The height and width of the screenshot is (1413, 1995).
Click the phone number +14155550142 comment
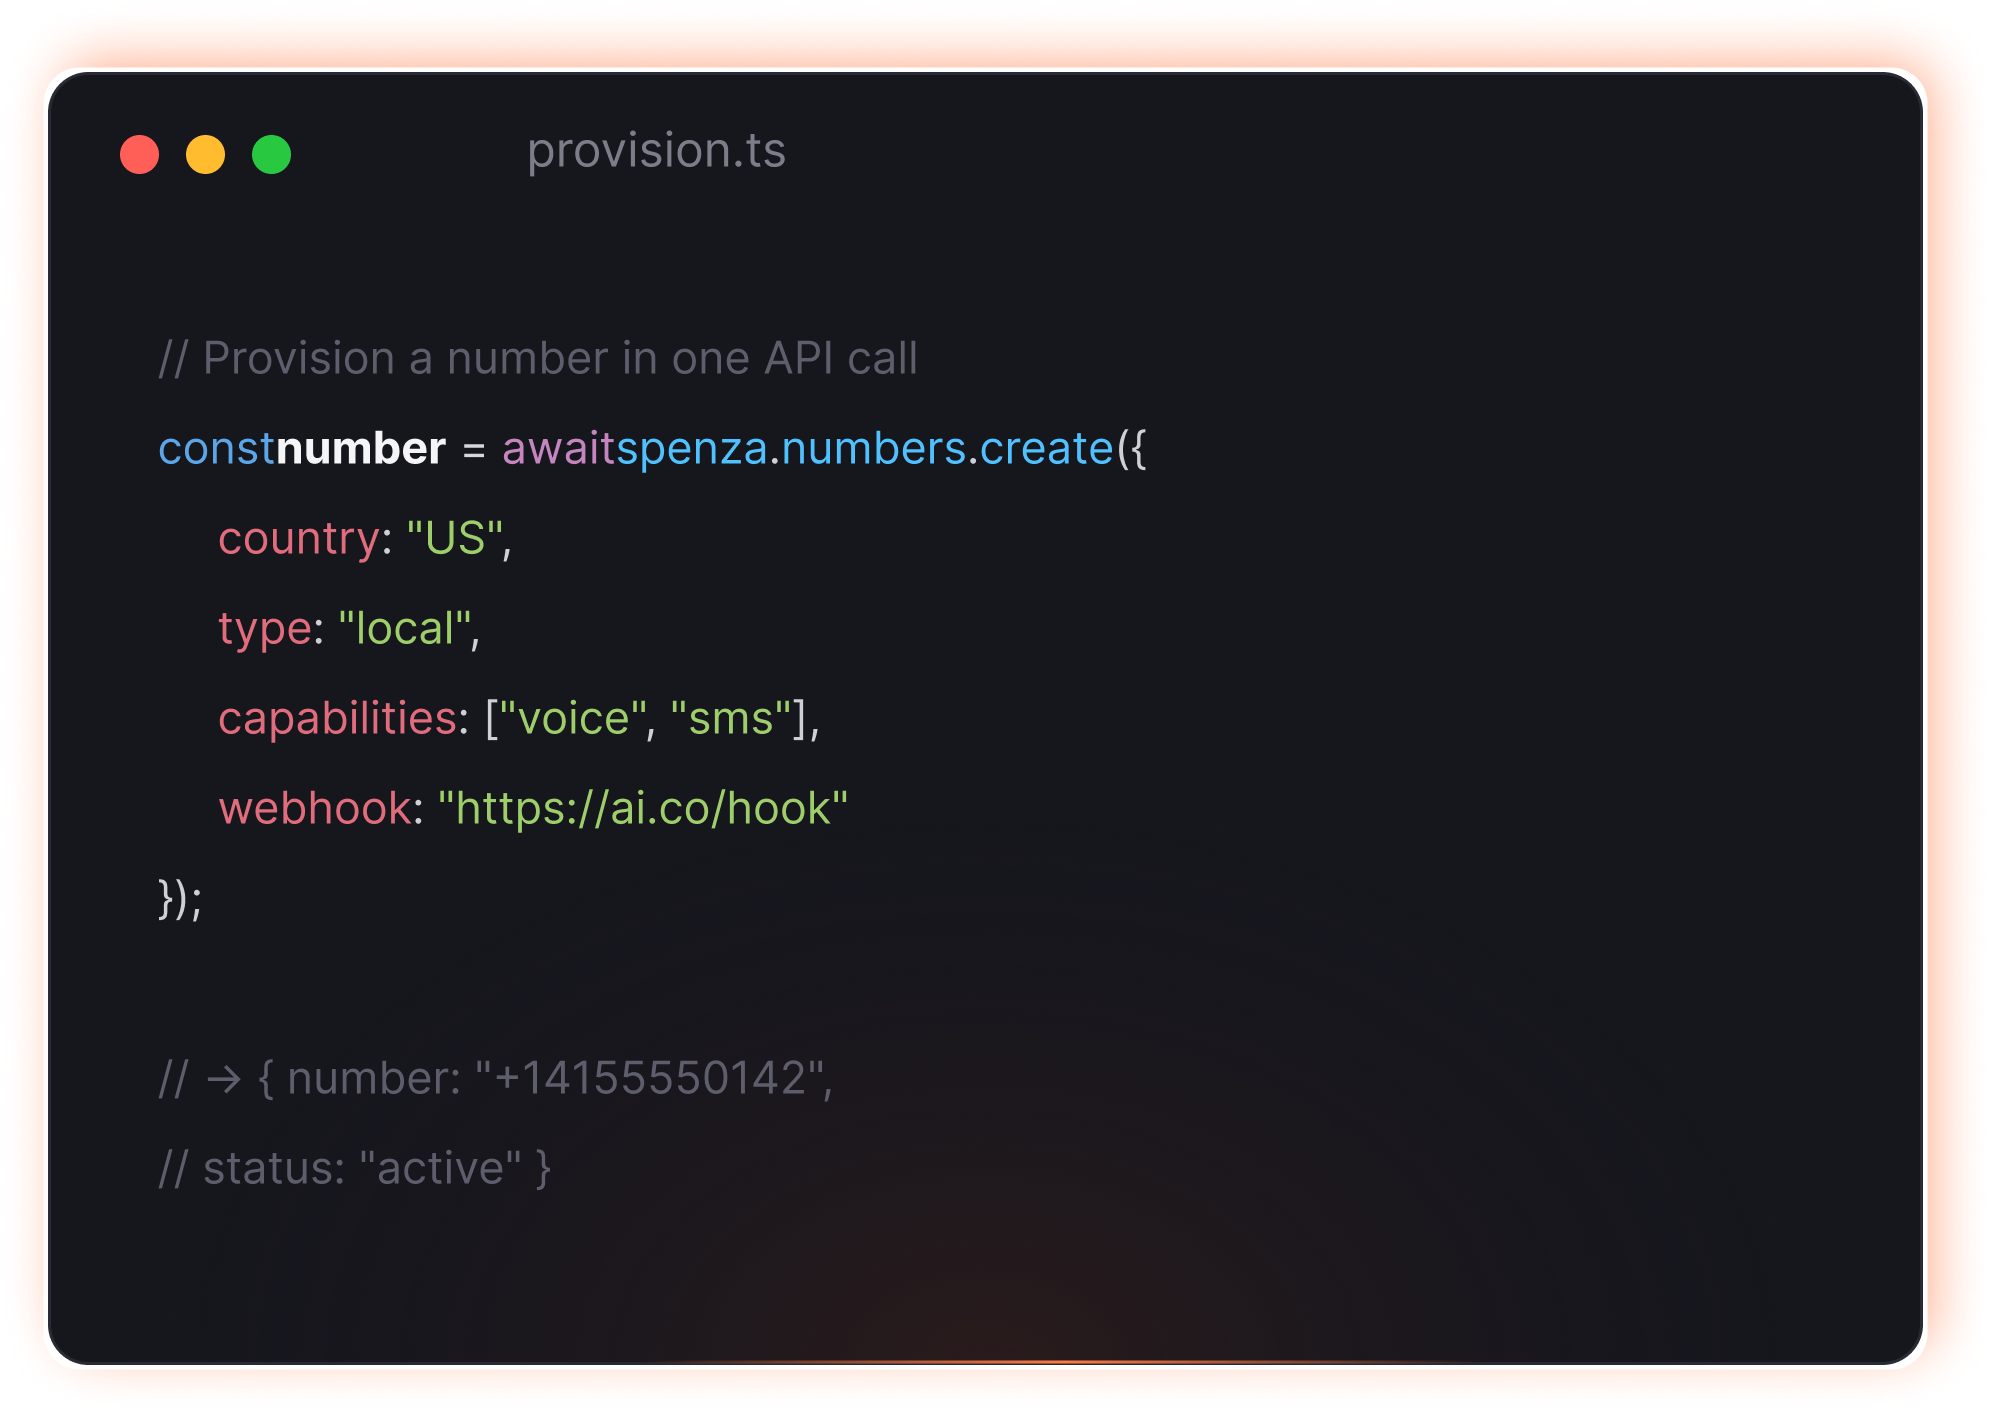pyautogui.click(x=650, y=1078)
